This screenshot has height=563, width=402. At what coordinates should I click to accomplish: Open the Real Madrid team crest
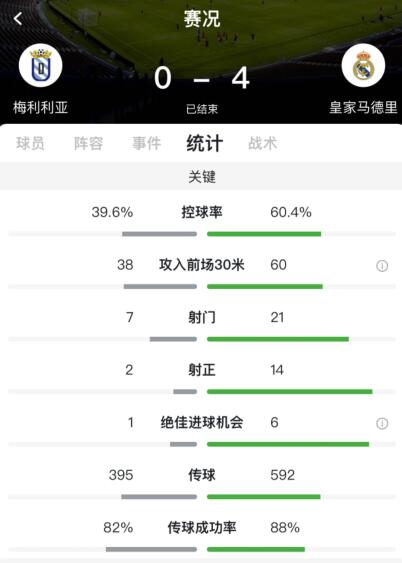[x=363, y=65]
